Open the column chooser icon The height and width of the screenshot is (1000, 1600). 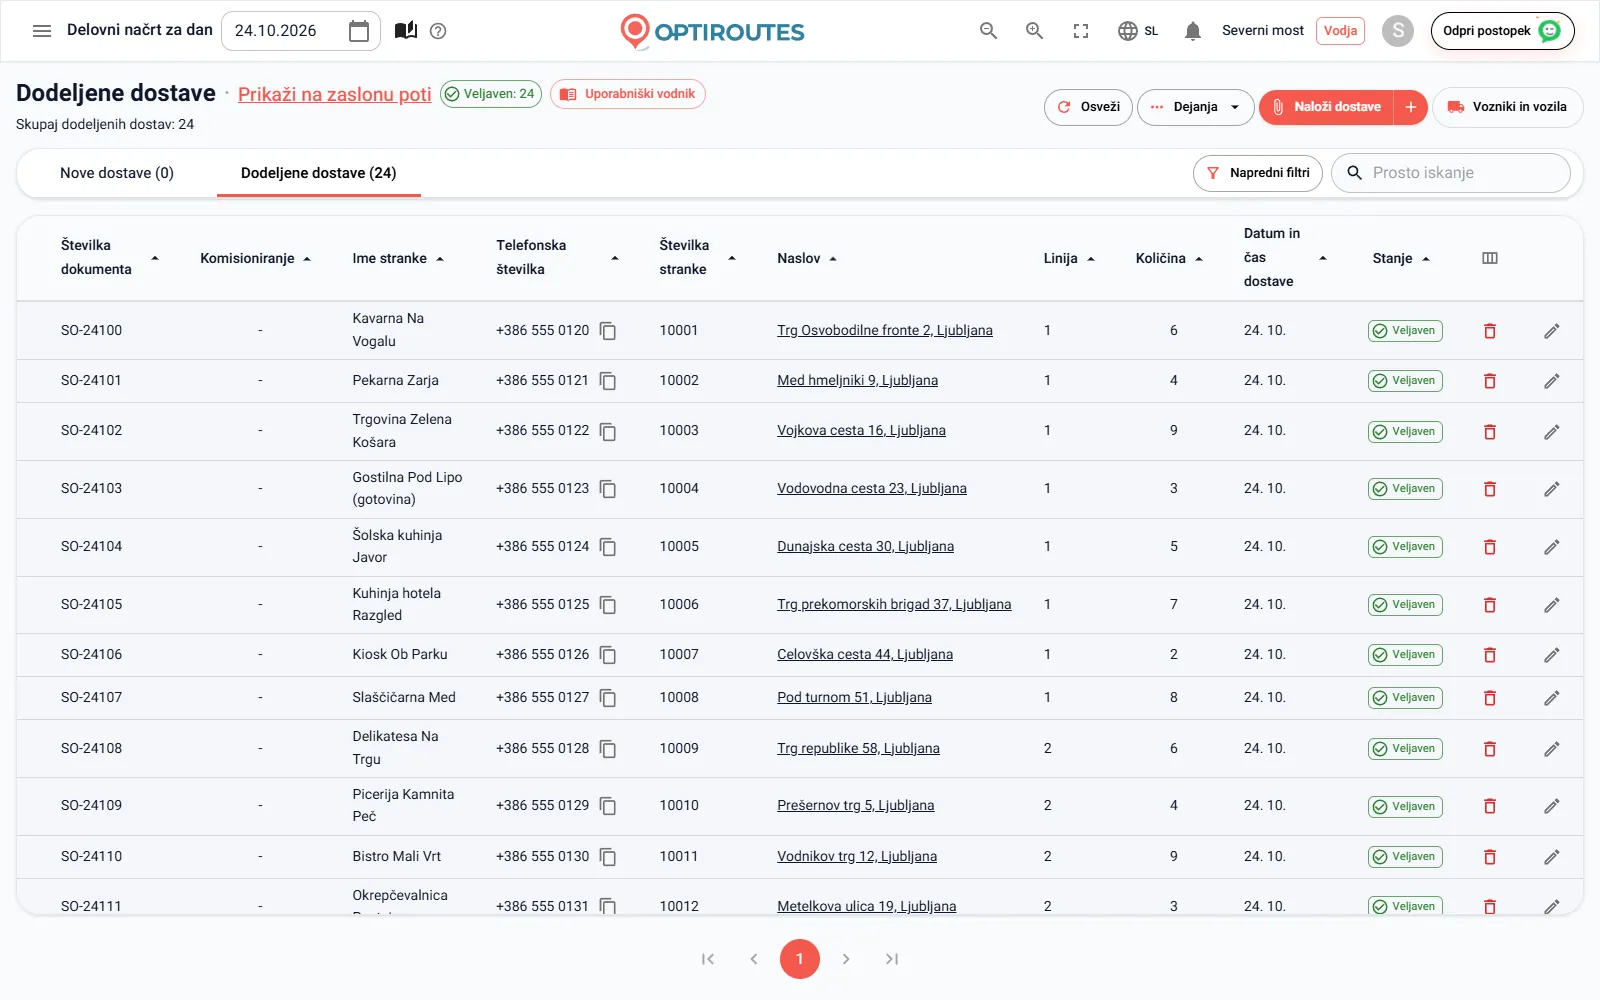coord(1490,258)
